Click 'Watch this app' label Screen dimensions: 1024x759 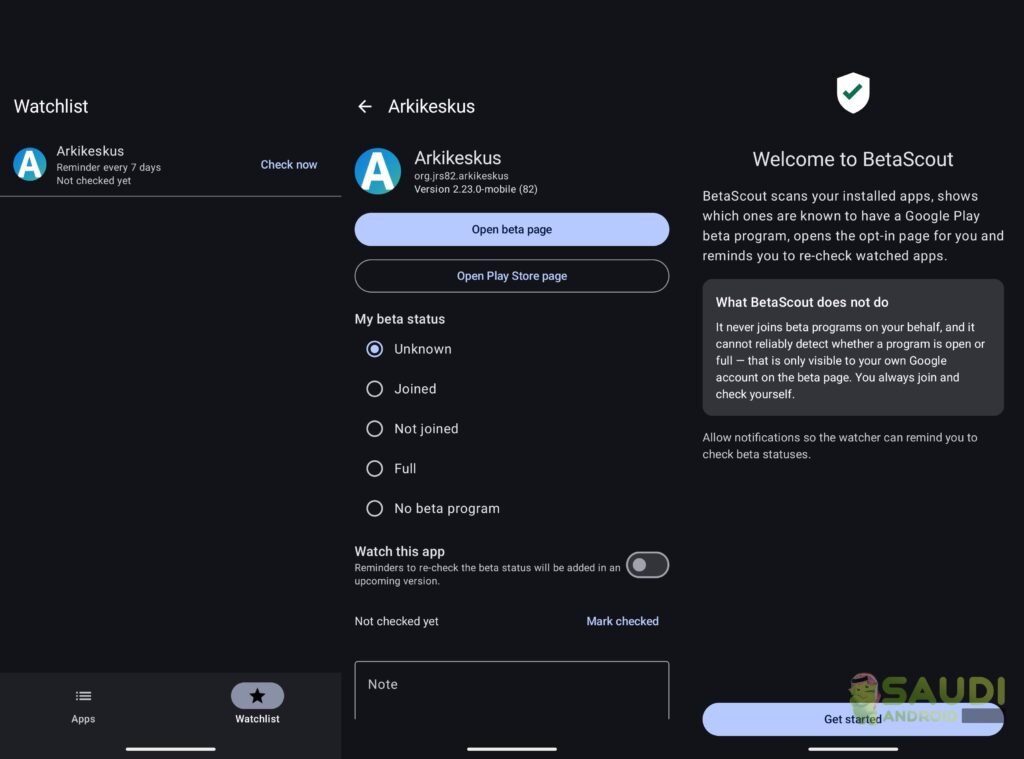point(400,551)
